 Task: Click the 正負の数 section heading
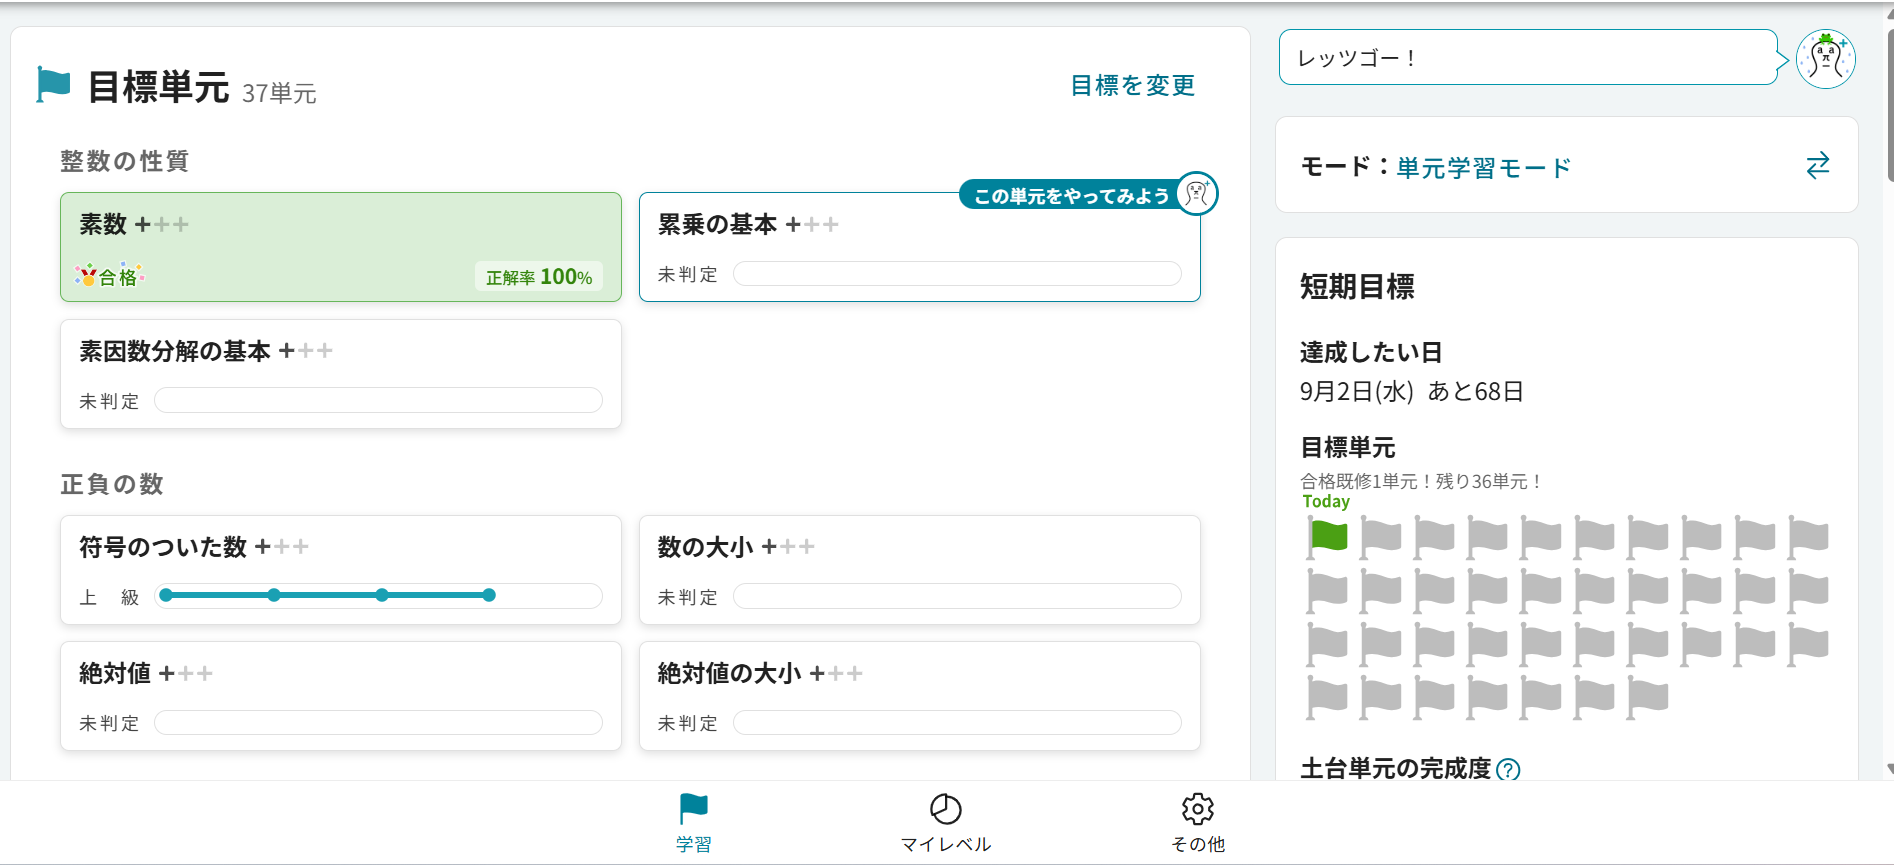pyautogui.click(x=111, y=484)
